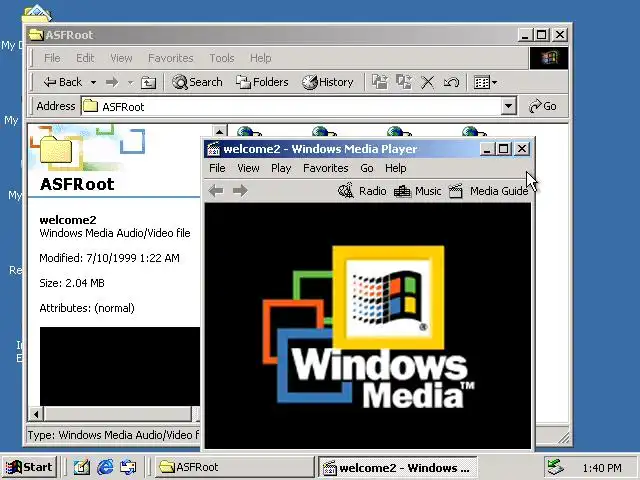Open the File menu in ASFRoot window
Screen dimensions: 640x480
click(x=52, y=58)
